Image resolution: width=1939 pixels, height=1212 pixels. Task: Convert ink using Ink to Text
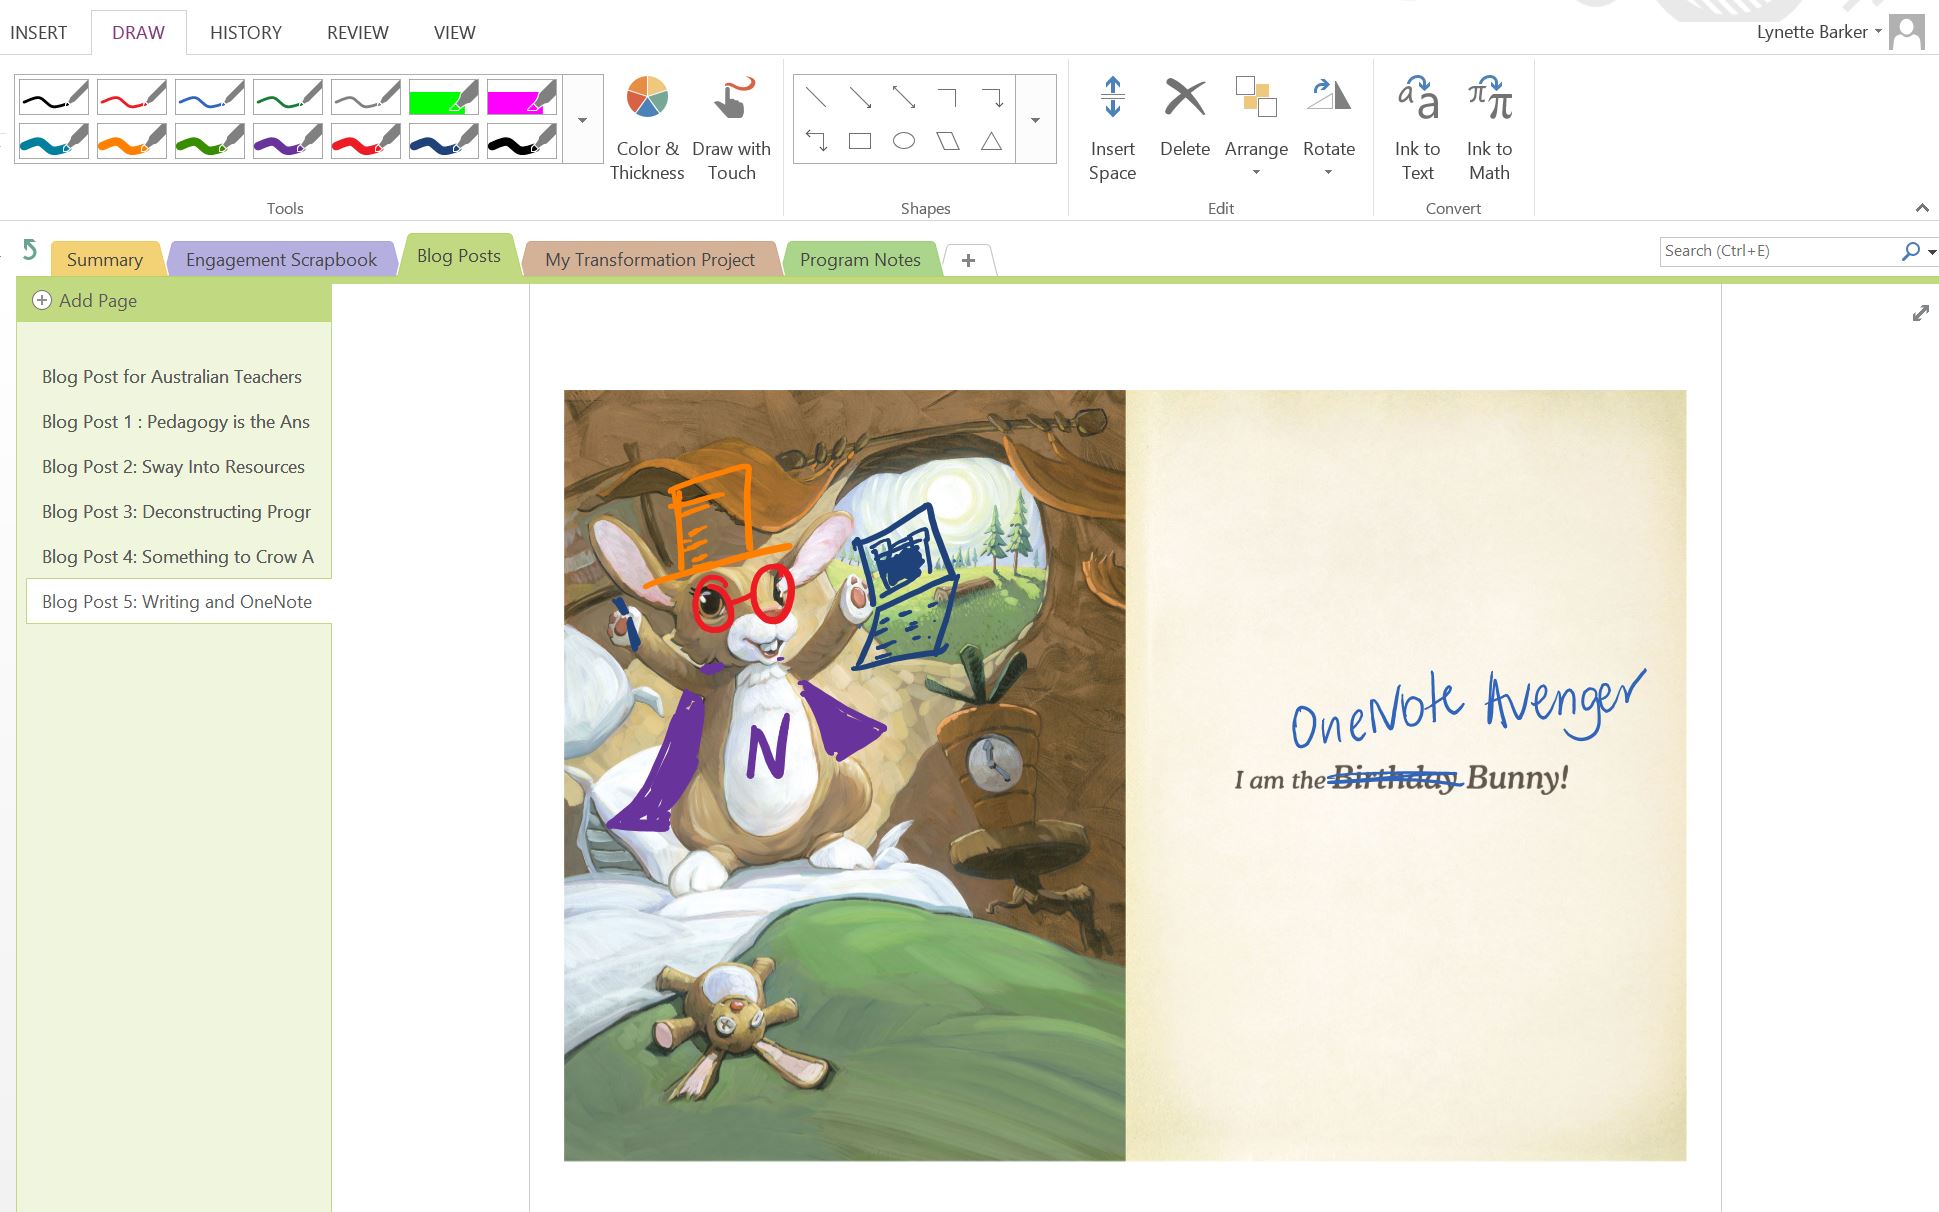tap(1418, 128)
